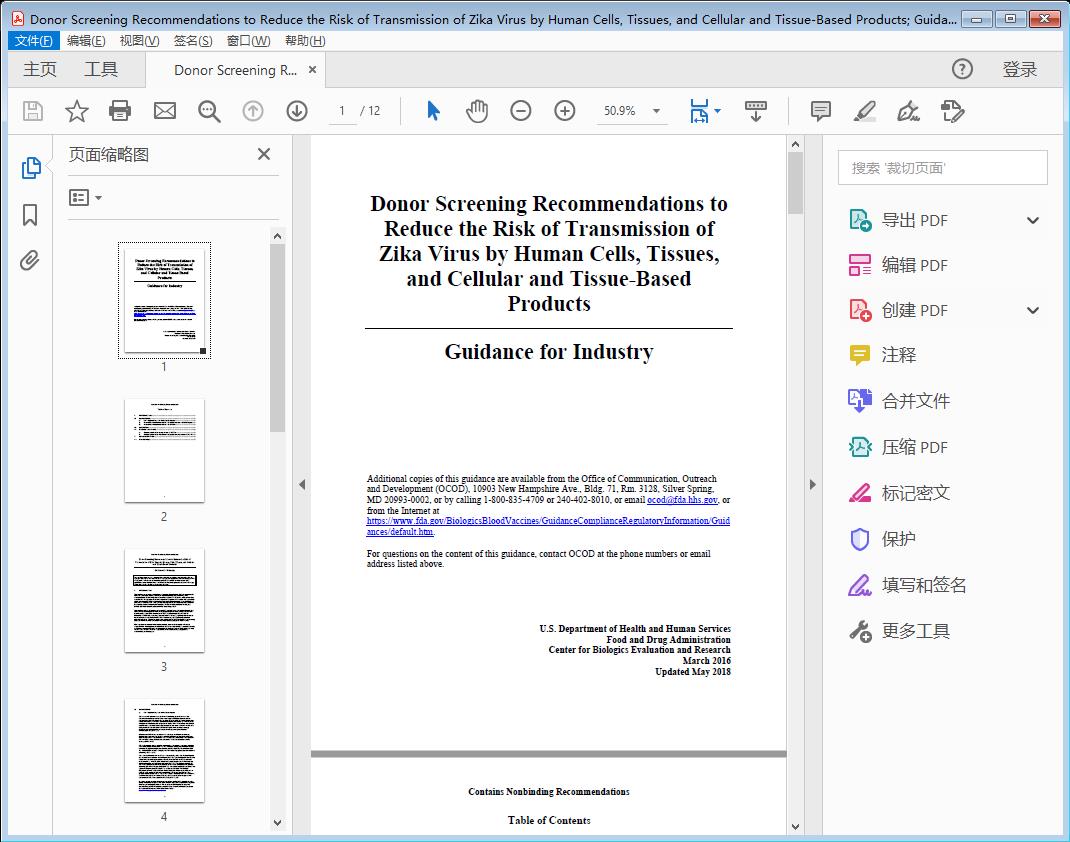Switch to the 工具 tab
The height and width of the screenshot is (842, 1070).
click(x=101, y=69)
